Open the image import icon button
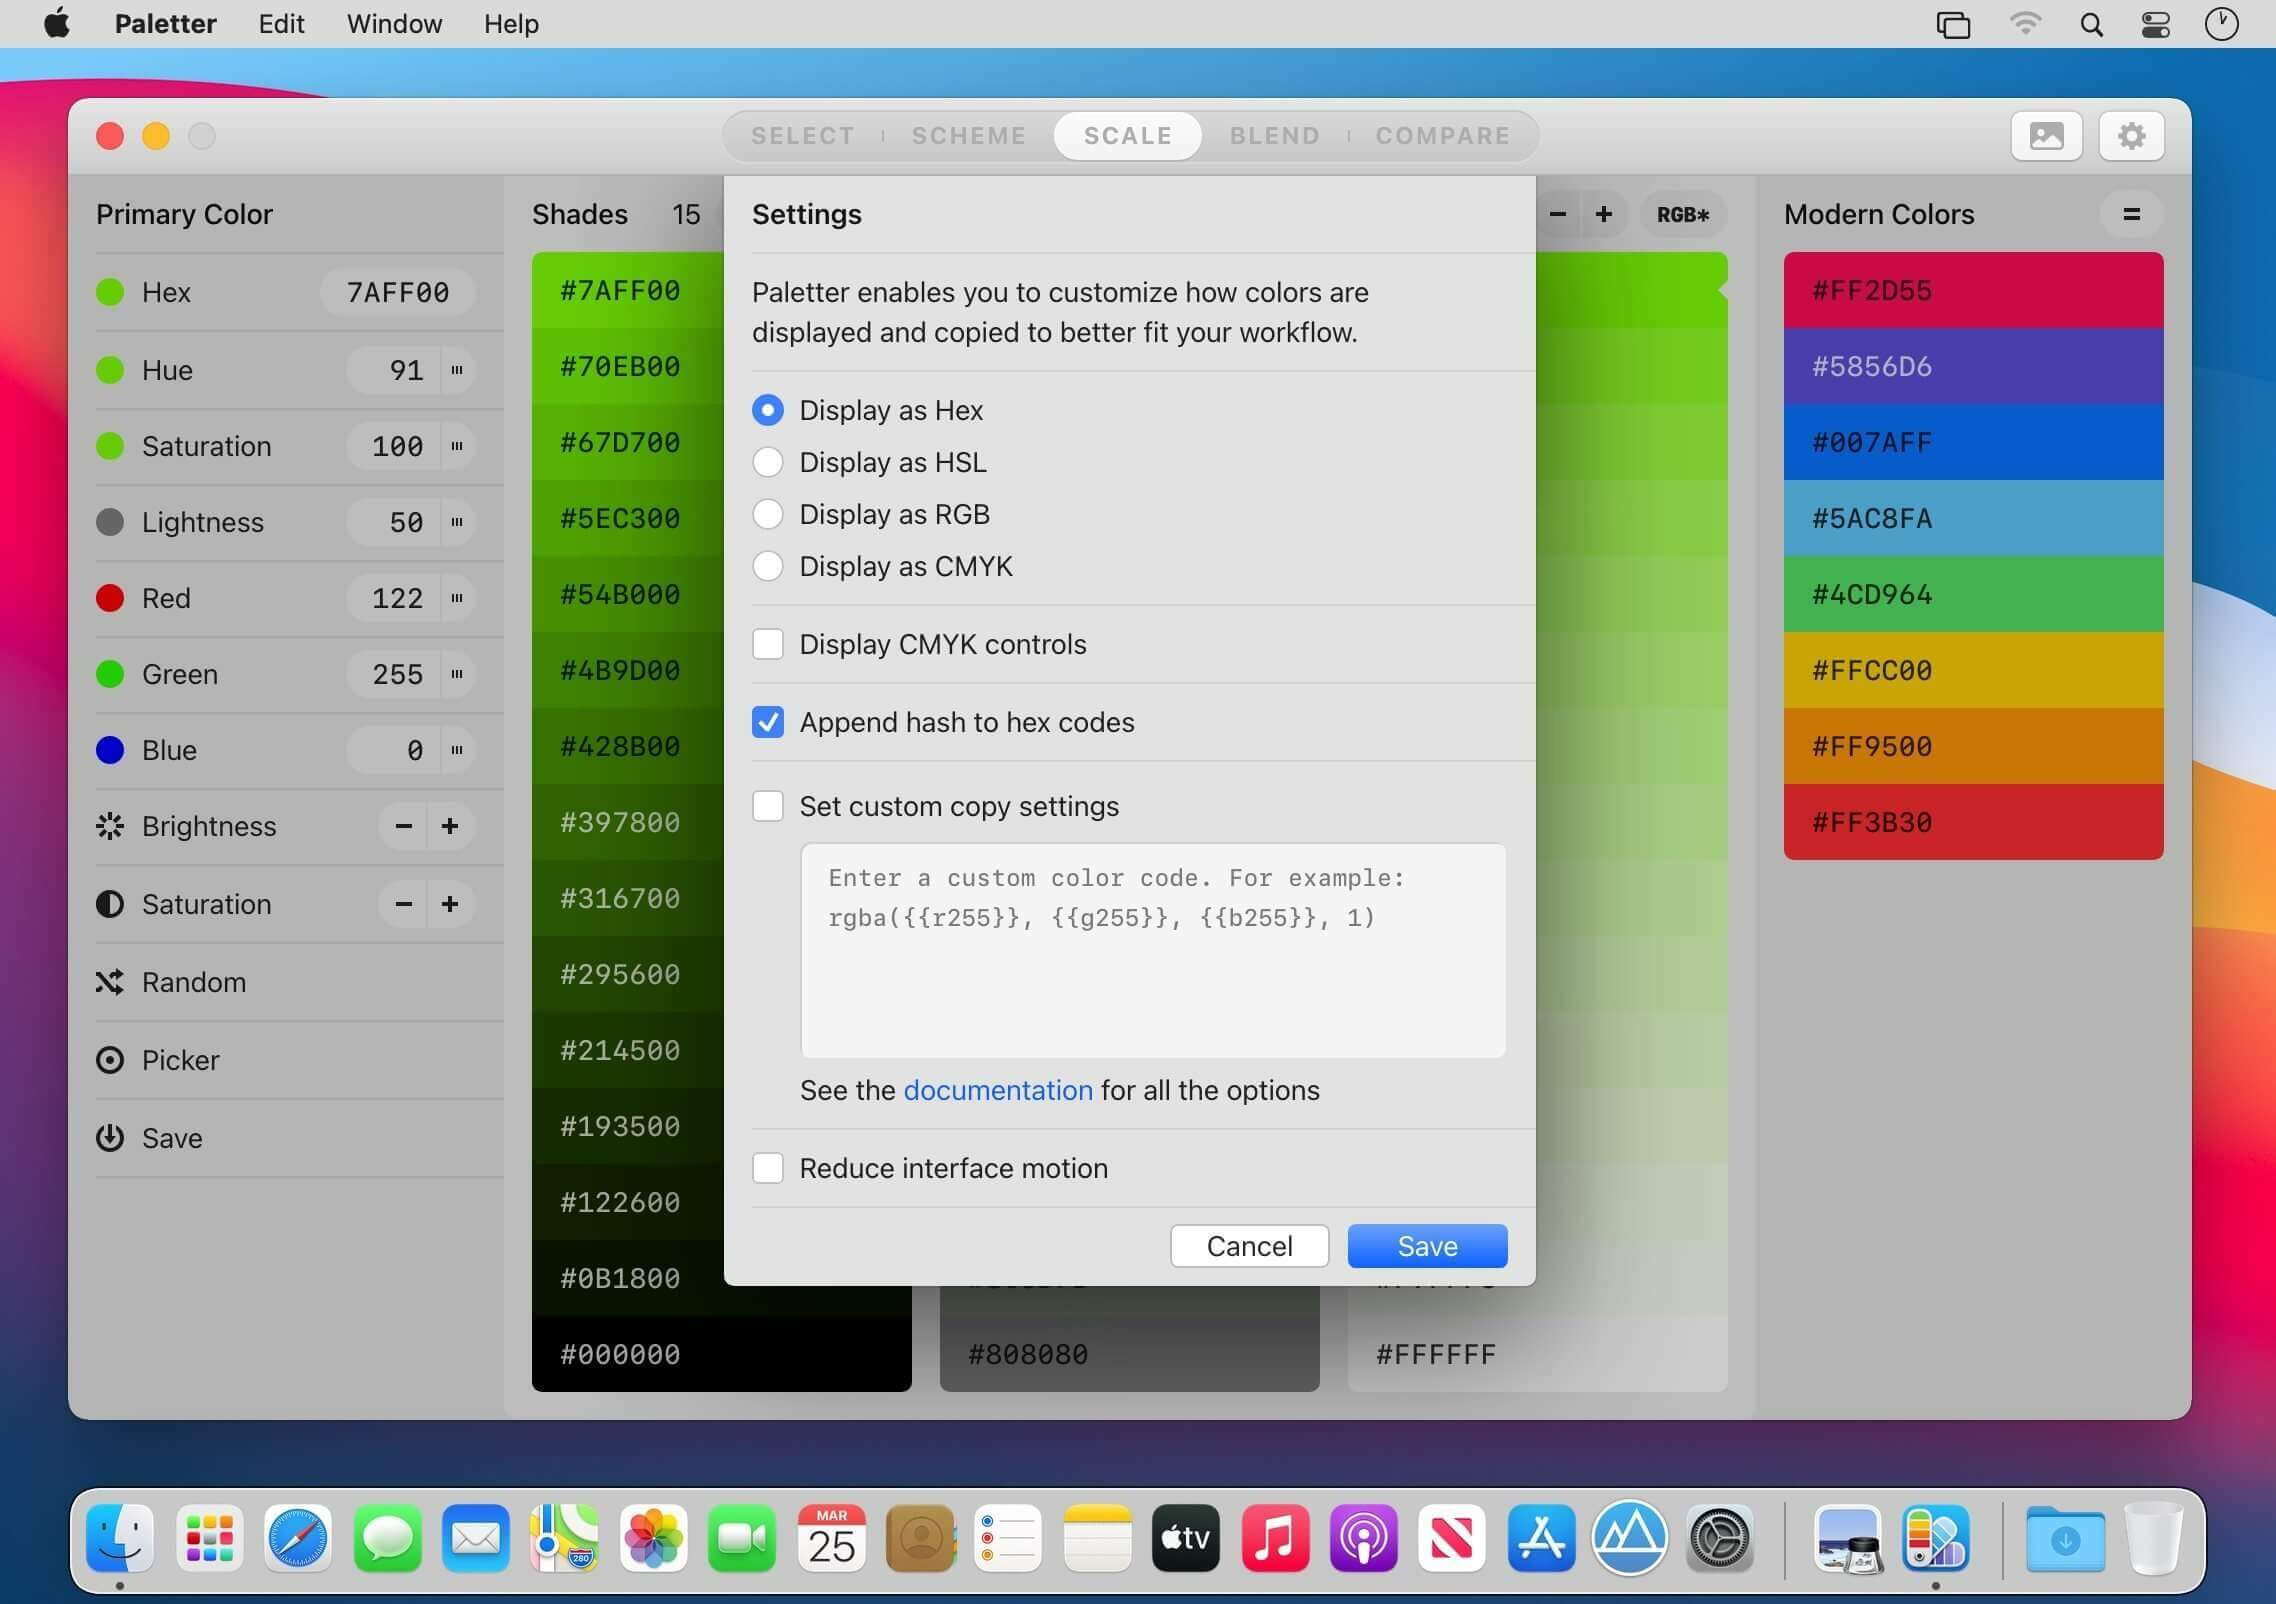This screenshot has width=2276, height=1604. point(2046,135)
